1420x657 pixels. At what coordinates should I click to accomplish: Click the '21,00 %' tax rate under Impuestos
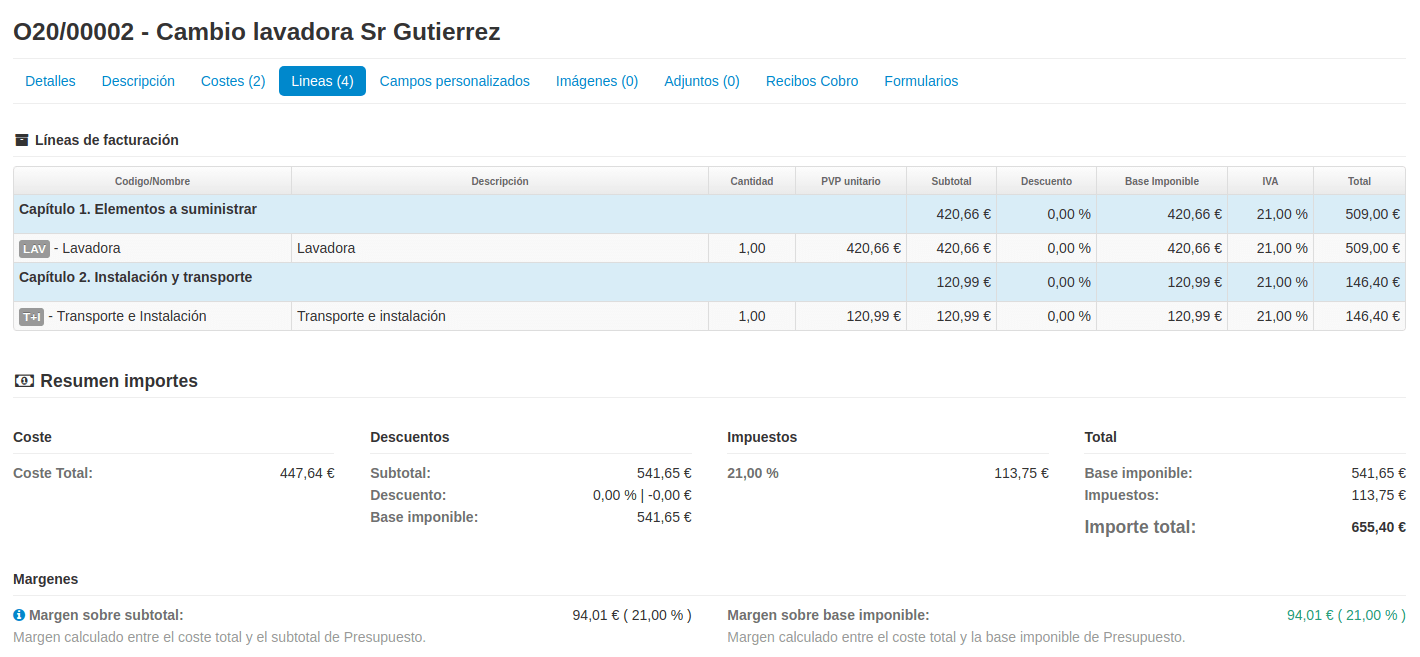coord(753,473)
